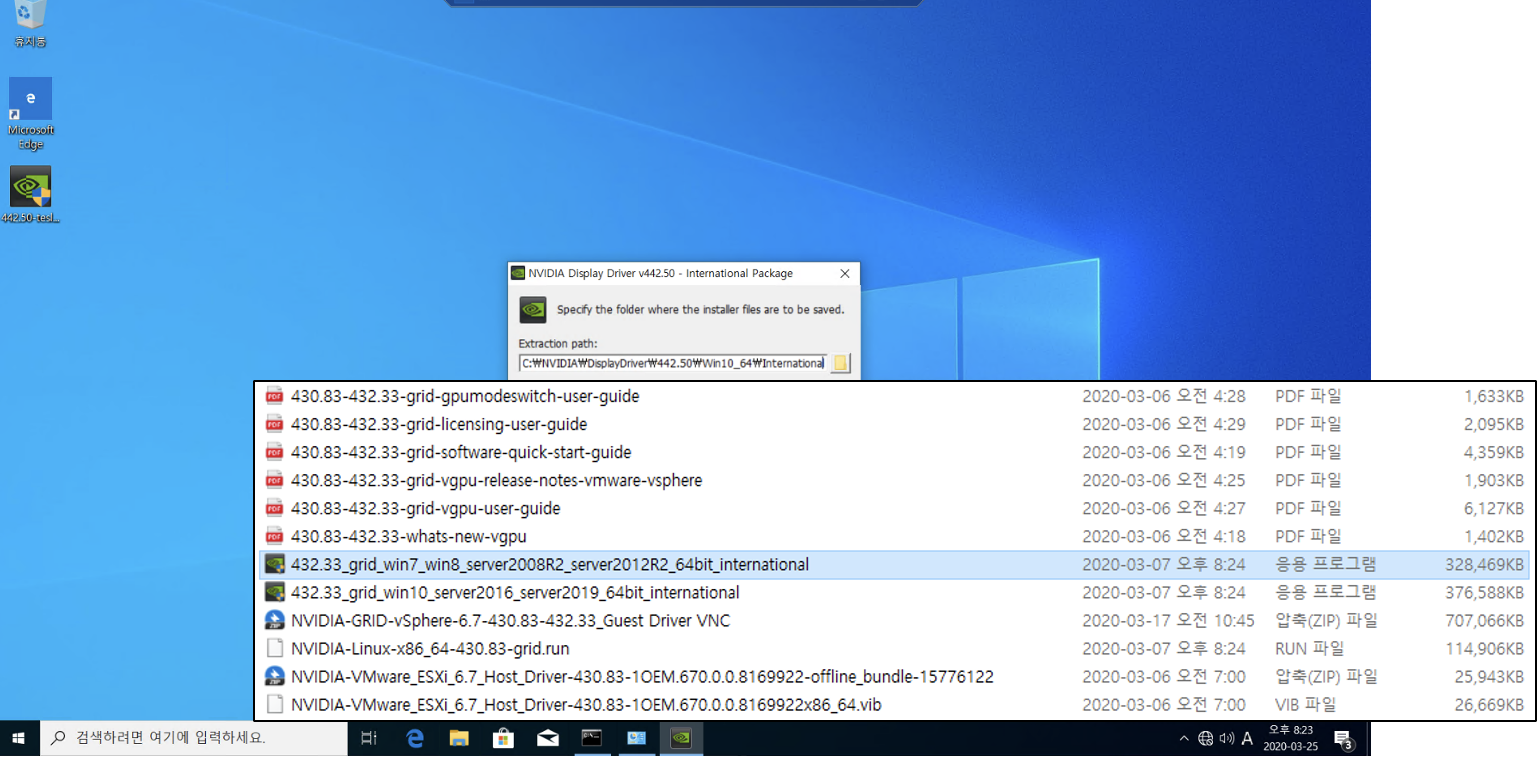Select NVIDIA-GRID-vSphere-6.7 Guest Driver VNC file name
This screenshot has height=758, width=1538.
pos(511,620)
